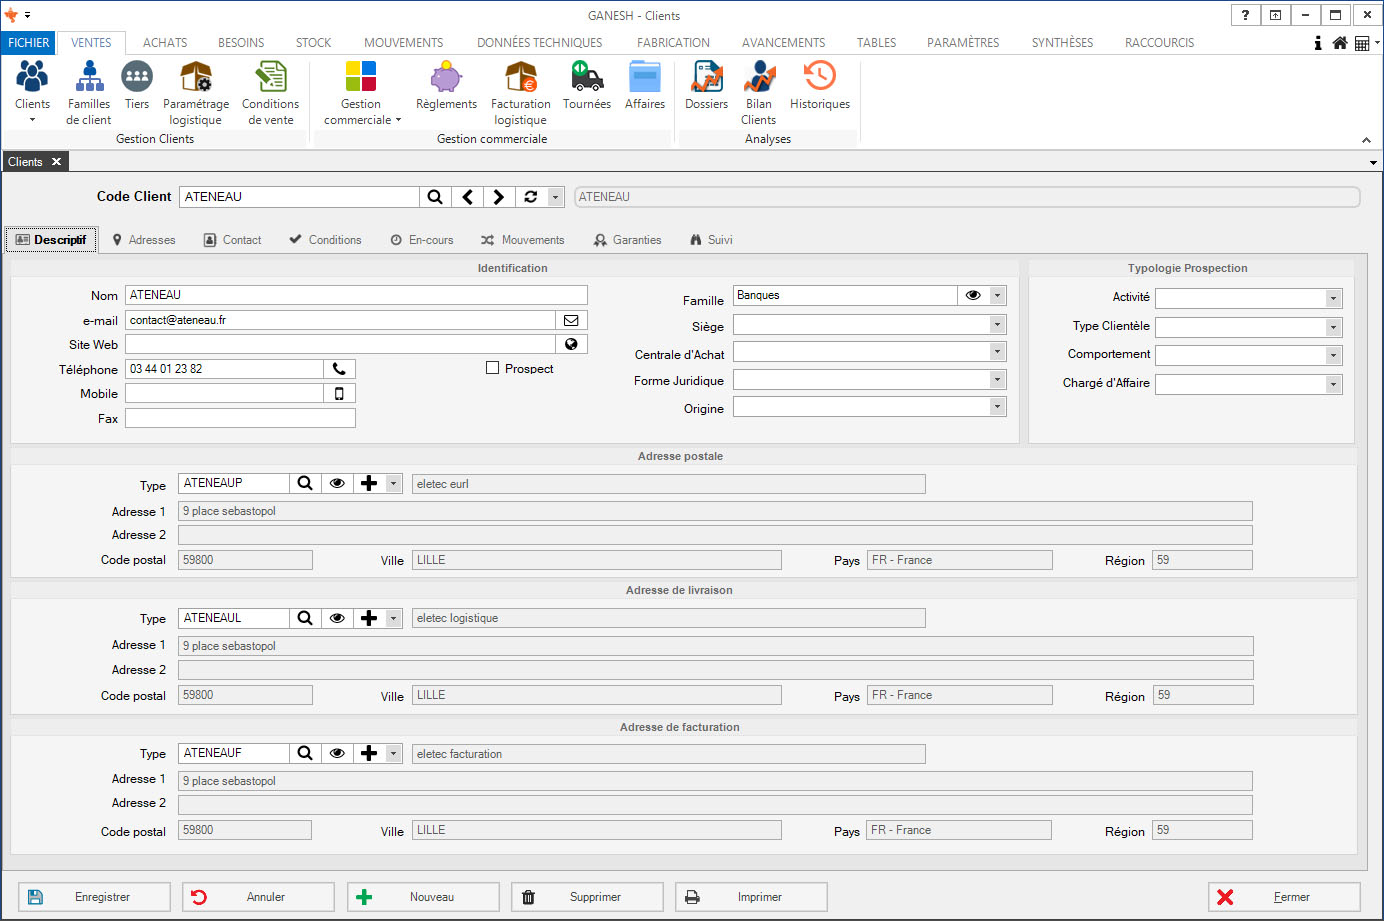This screenshot has height=921, width=1384.
Task: Open Facturation logistique in the ribbon
Action: tap(520, 92)
